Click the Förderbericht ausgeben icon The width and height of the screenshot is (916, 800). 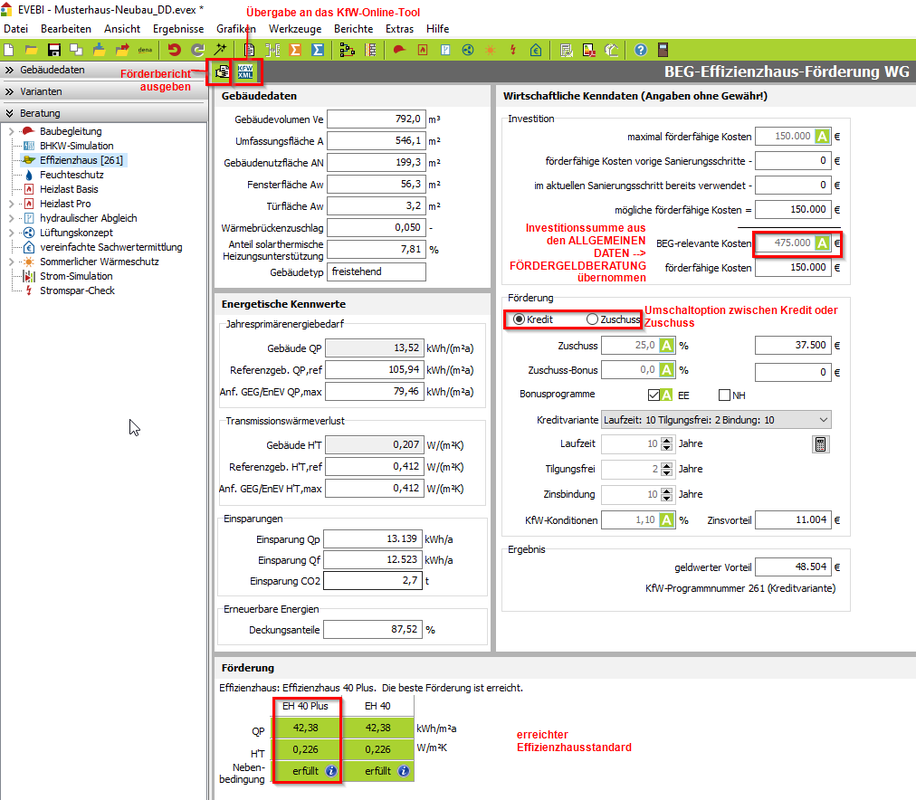[222, 72]
